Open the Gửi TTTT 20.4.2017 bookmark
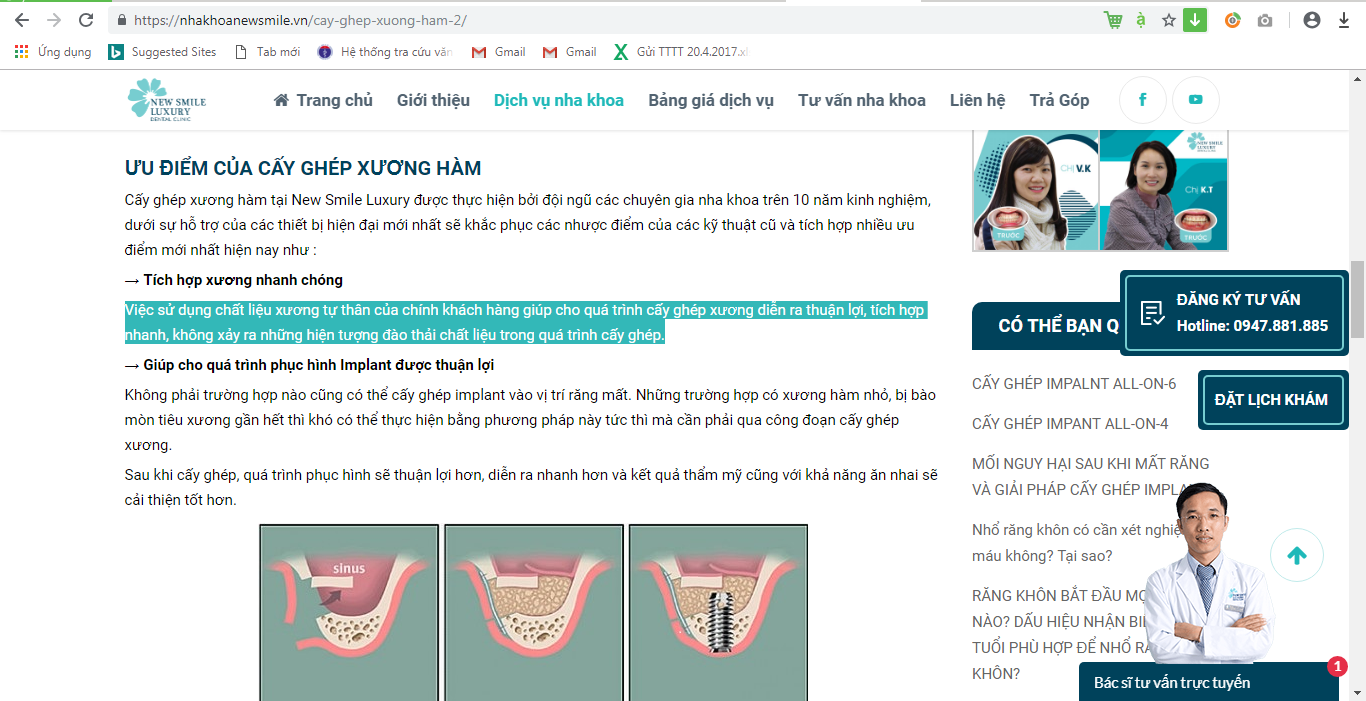 [x=680, y=52]
